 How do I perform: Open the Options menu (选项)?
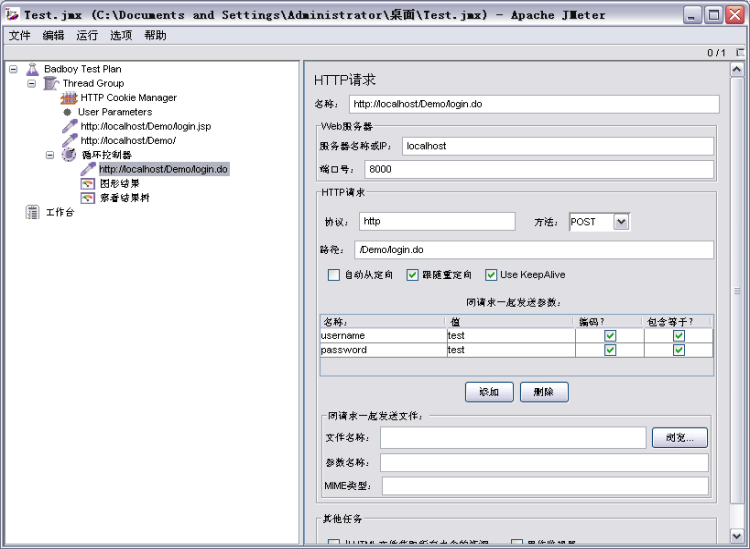(x=121, y=35)
